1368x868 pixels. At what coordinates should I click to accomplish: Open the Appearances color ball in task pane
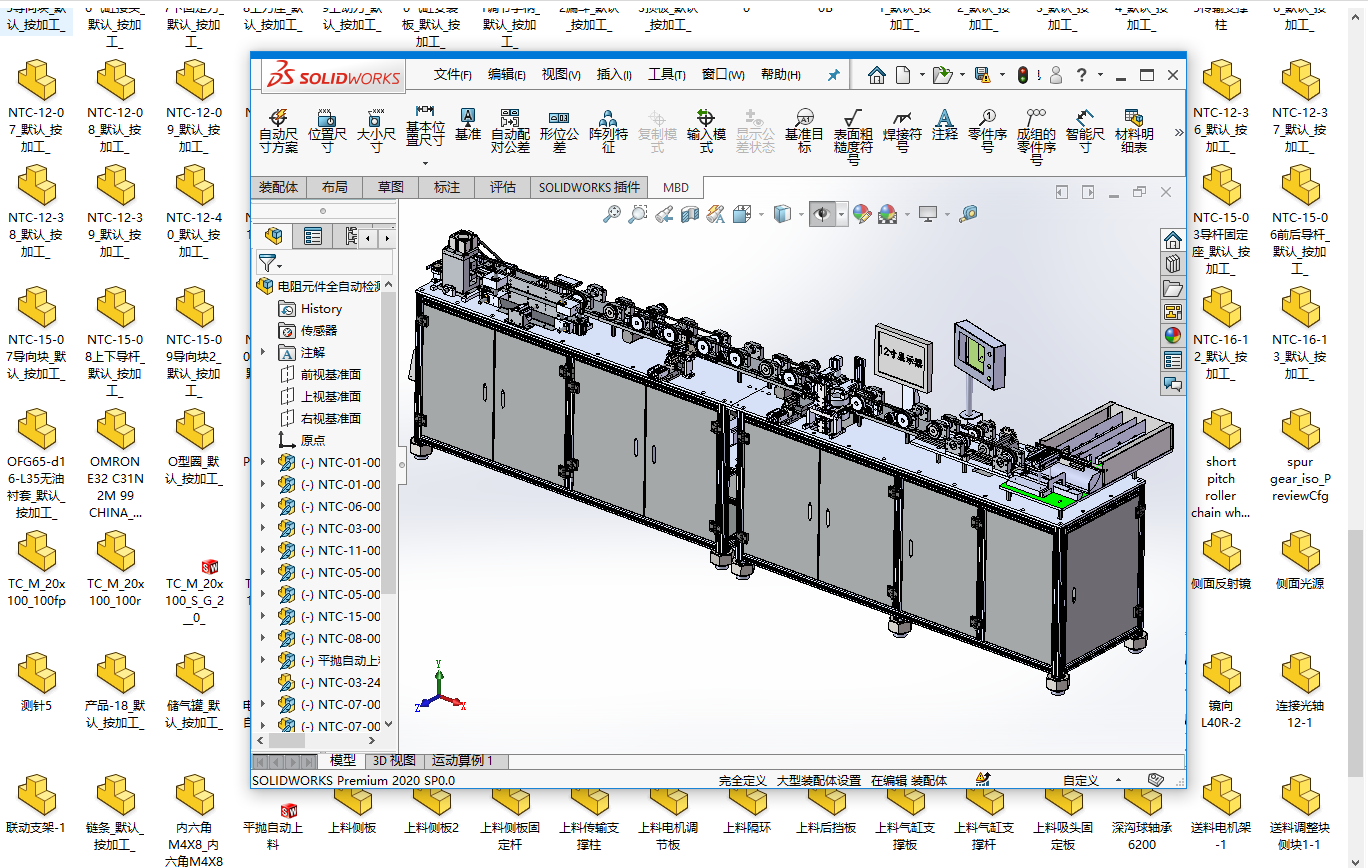coord(1173,336)
